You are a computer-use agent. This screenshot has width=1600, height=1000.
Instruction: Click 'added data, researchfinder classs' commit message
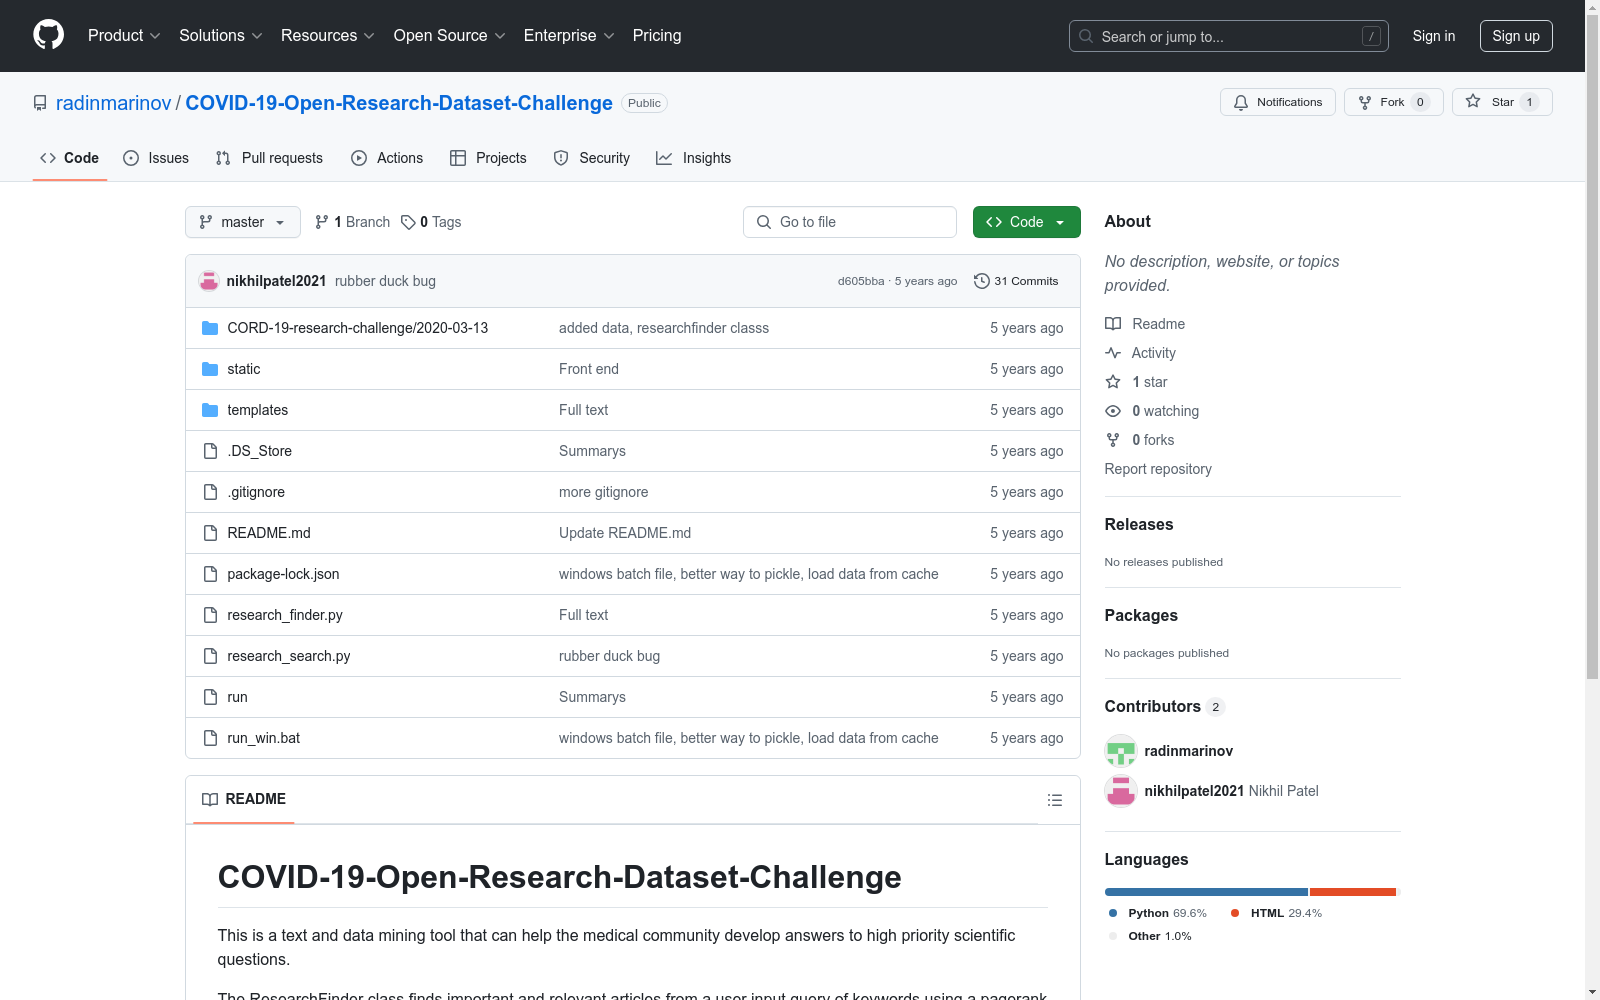(664, 328)
